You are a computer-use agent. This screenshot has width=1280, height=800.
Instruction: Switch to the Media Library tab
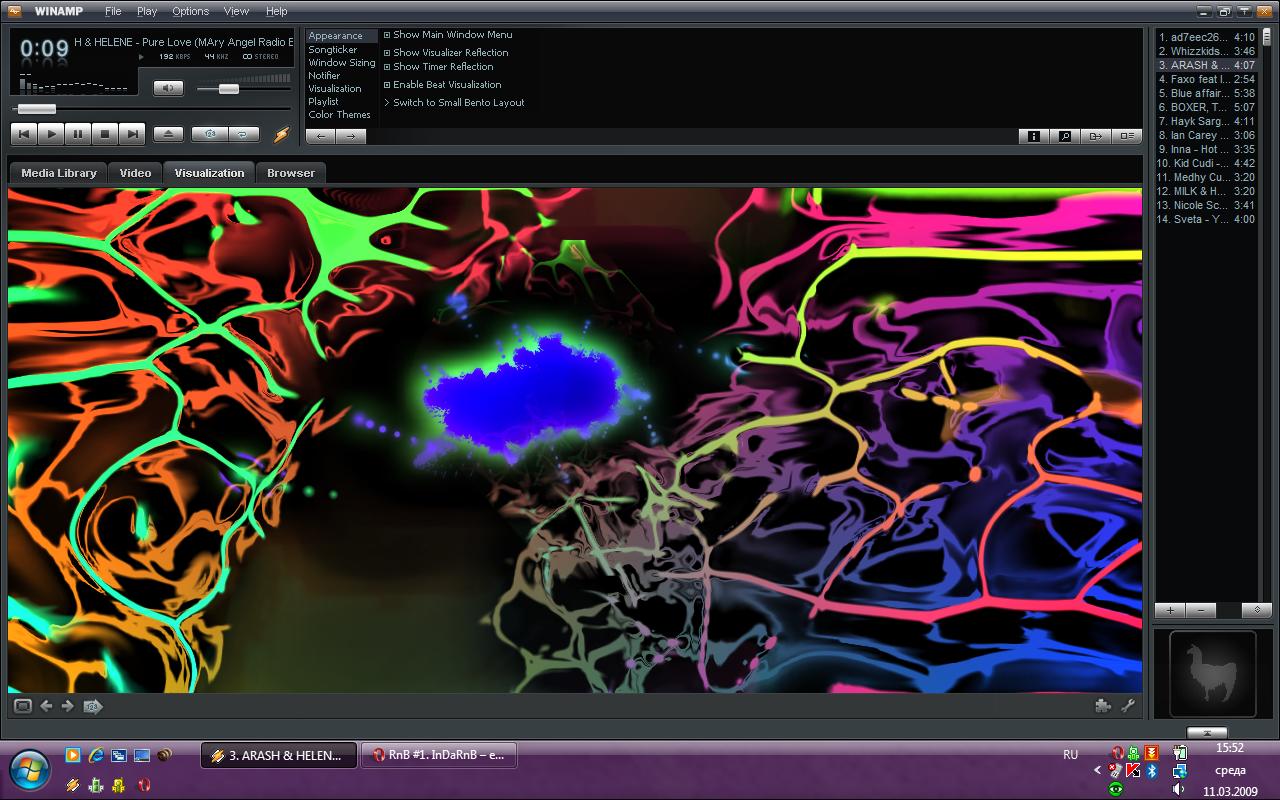[59, 173]
